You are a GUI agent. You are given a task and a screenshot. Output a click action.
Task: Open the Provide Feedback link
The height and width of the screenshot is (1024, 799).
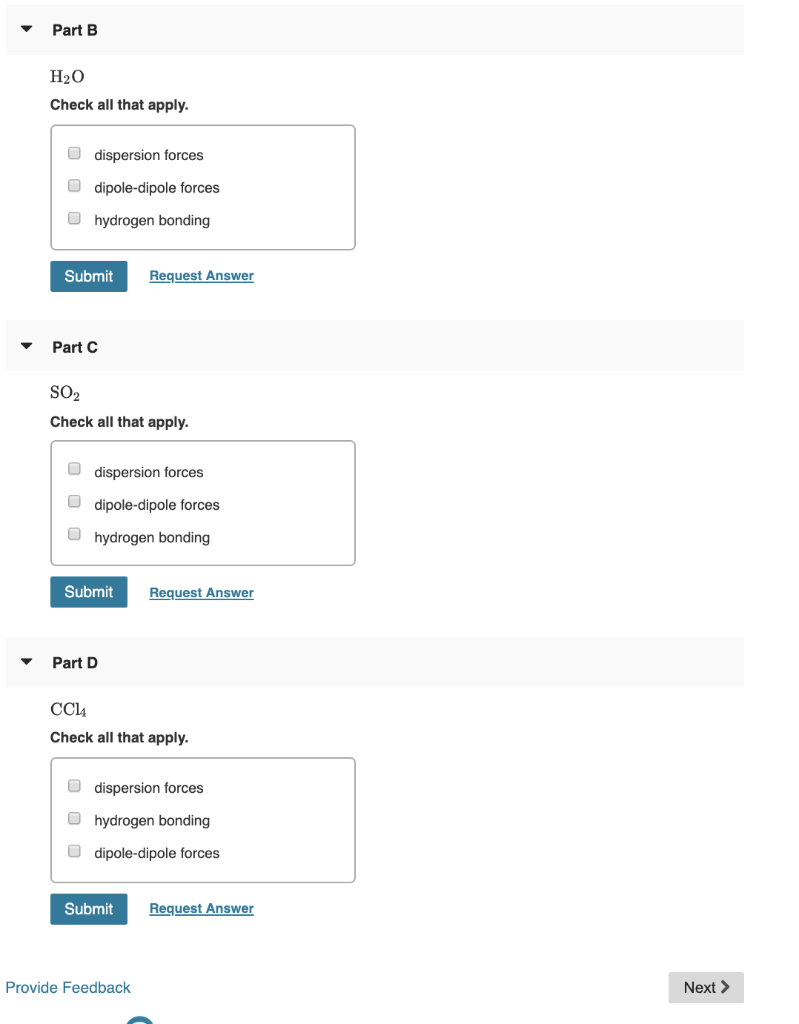(68, 987)
